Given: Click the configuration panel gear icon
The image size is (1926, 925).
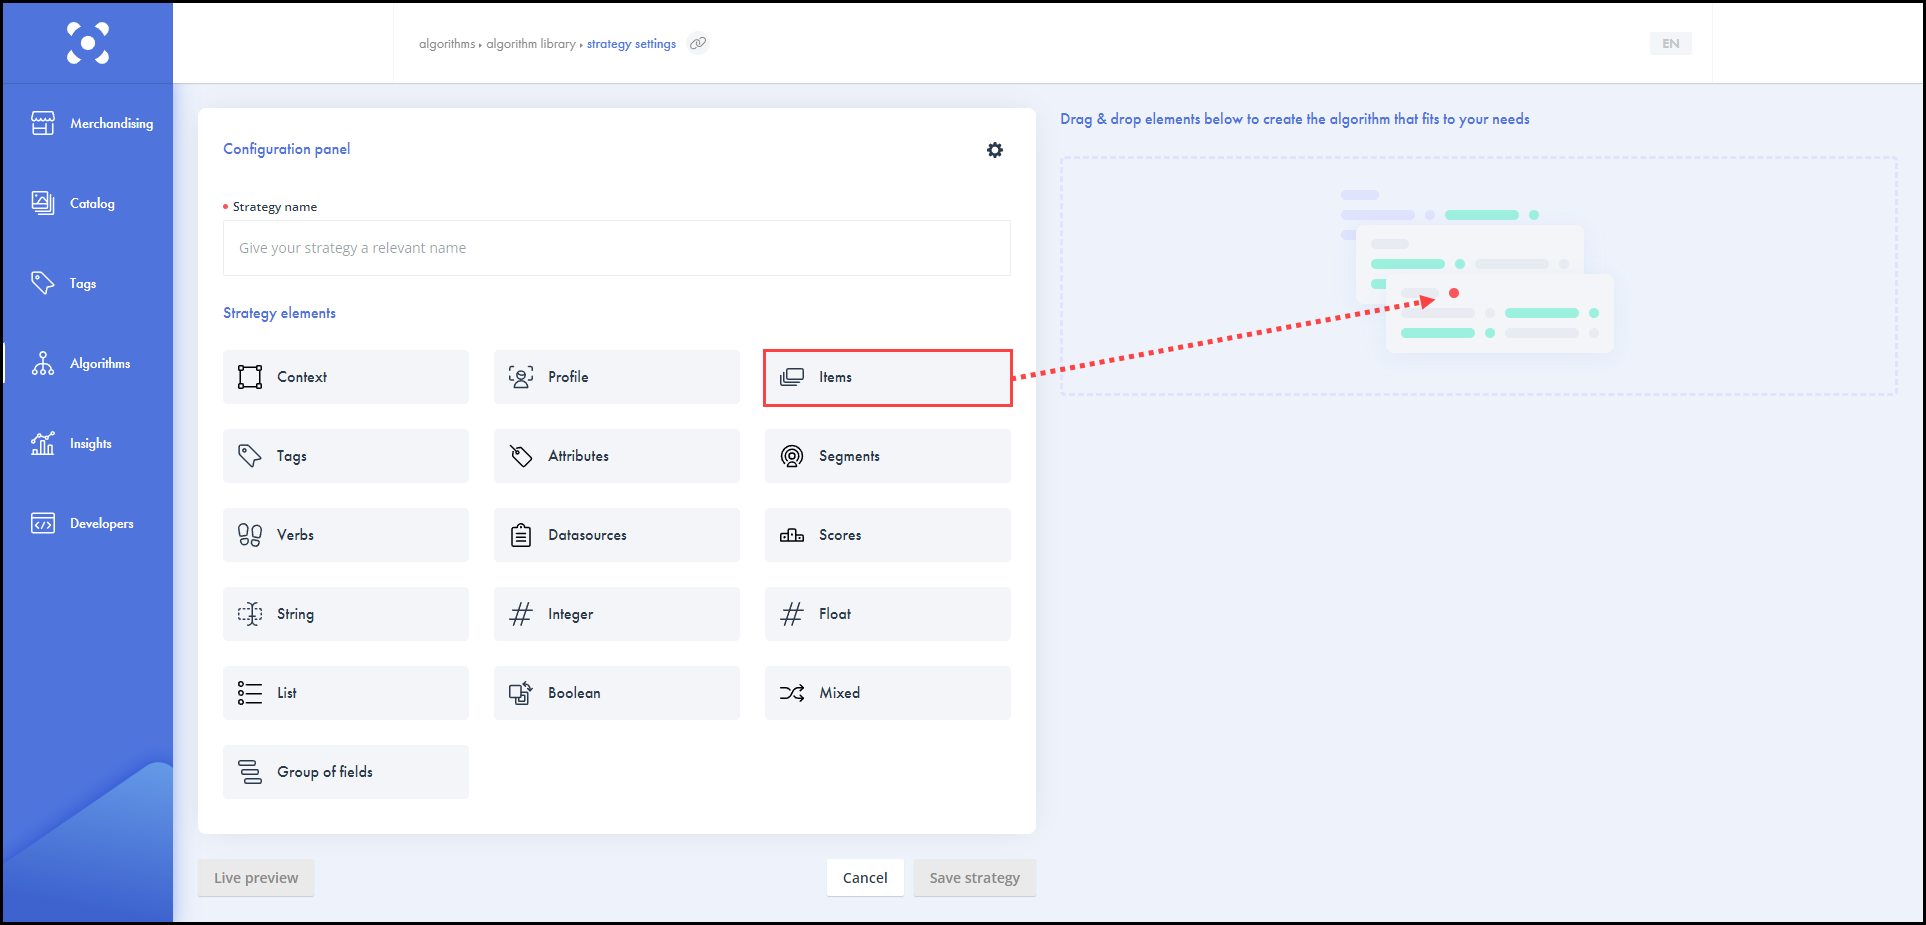Looking at the screenshot, I should [995, 150].
